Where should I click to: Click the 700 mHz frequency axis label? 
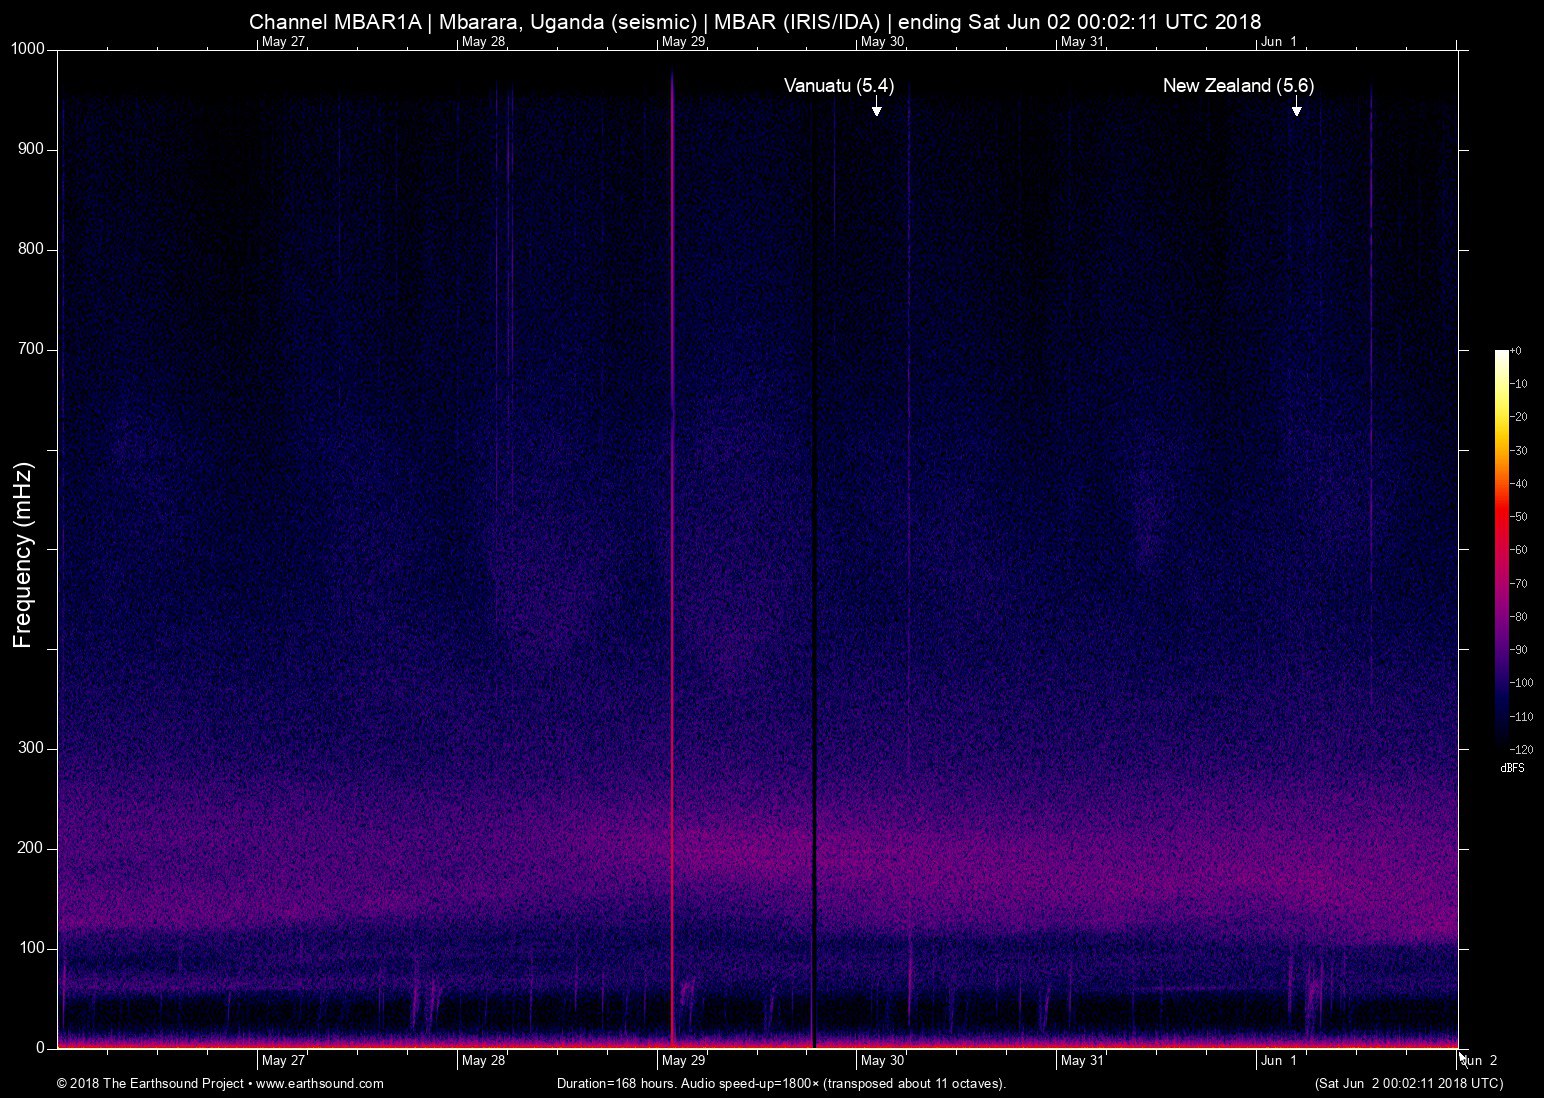[x=31, y=349]
